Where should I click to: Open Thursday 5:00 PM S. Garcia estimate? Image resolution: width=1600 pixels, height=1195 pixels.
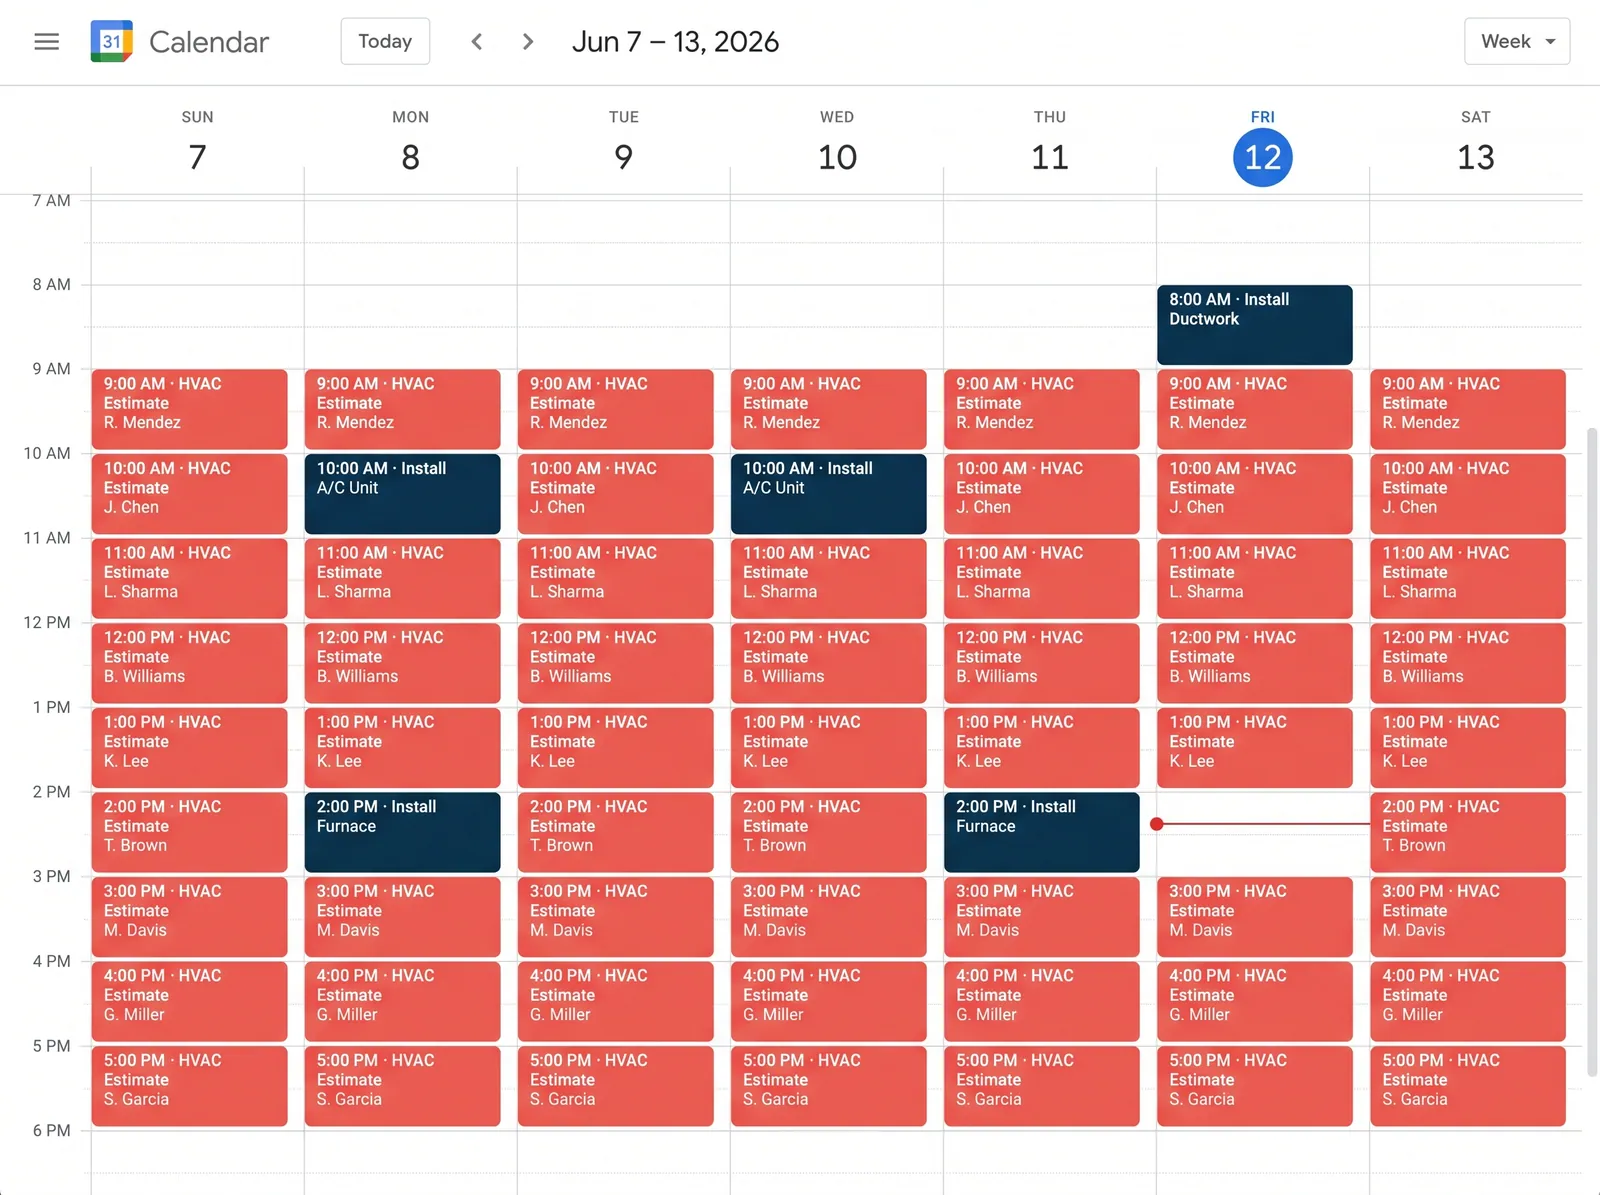[x=1042, y=1086]
